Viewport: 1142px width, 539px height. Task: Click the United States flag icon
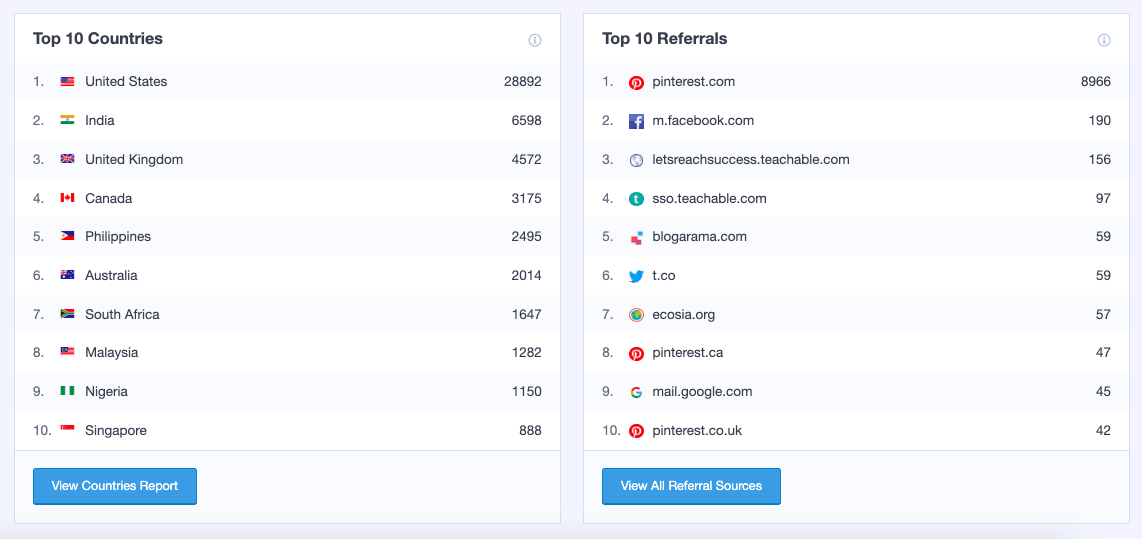point(67,82)
